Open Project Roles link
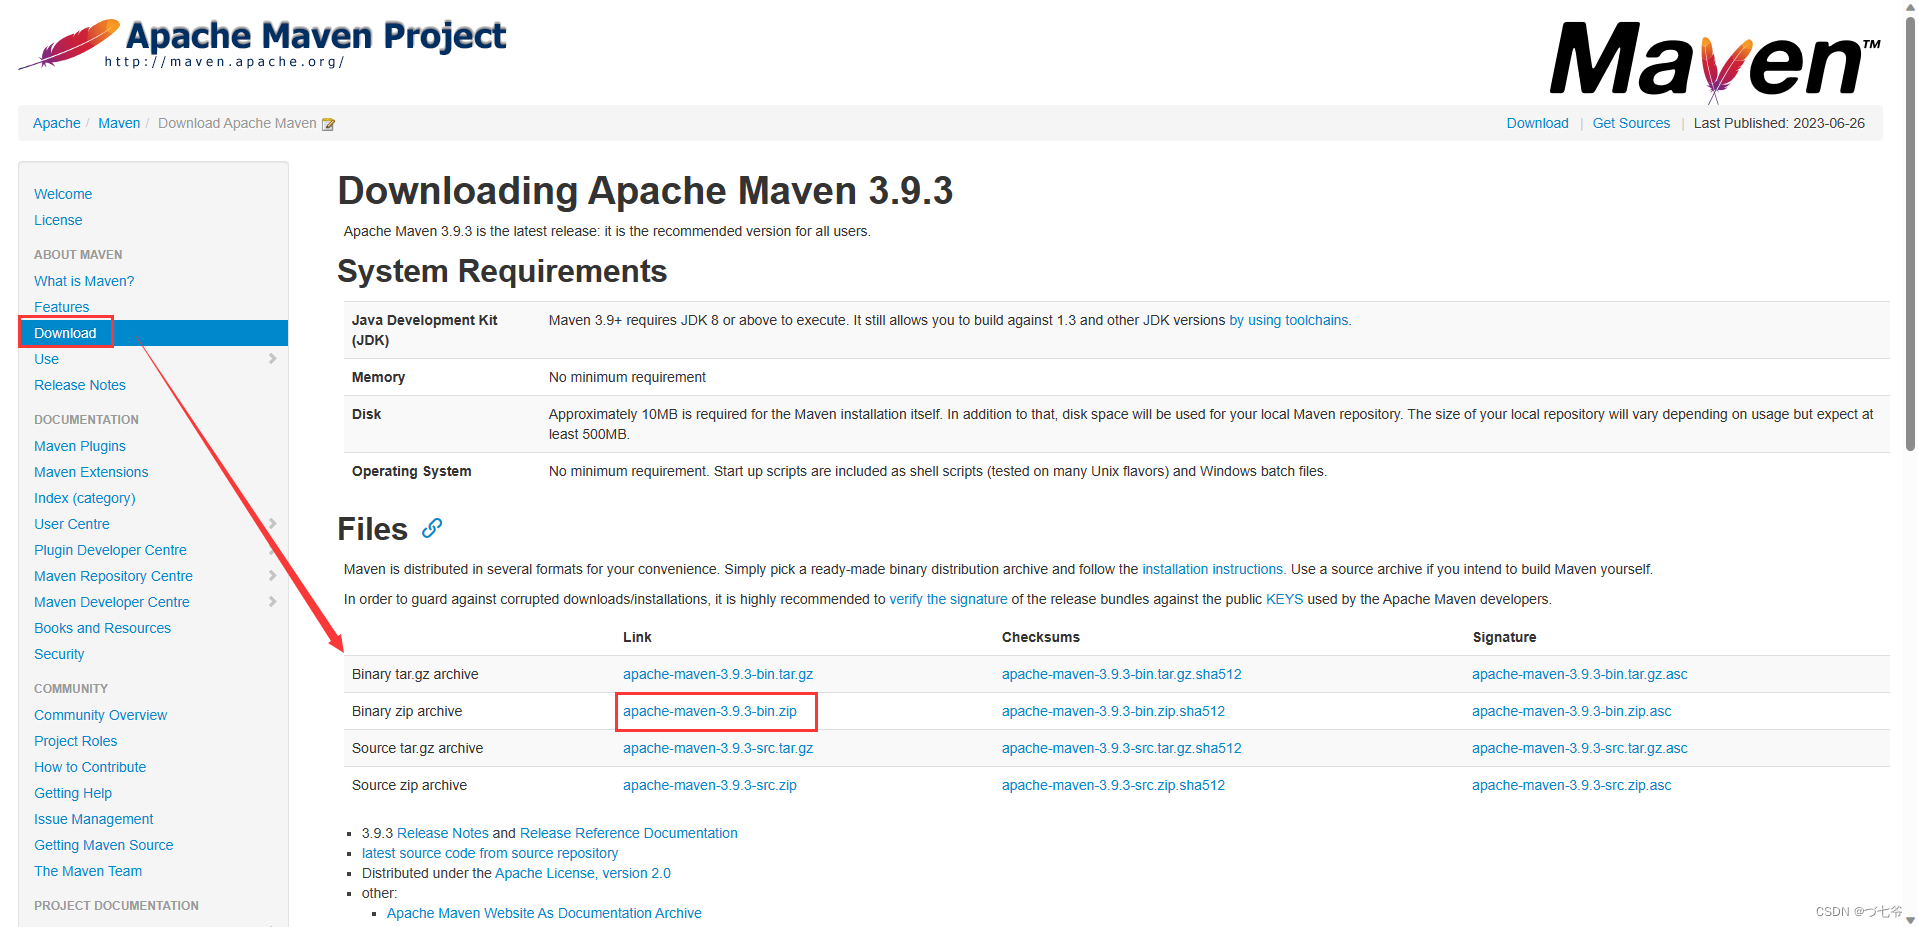The width and height of the screenshot is (1918, 927). (76, 741)
